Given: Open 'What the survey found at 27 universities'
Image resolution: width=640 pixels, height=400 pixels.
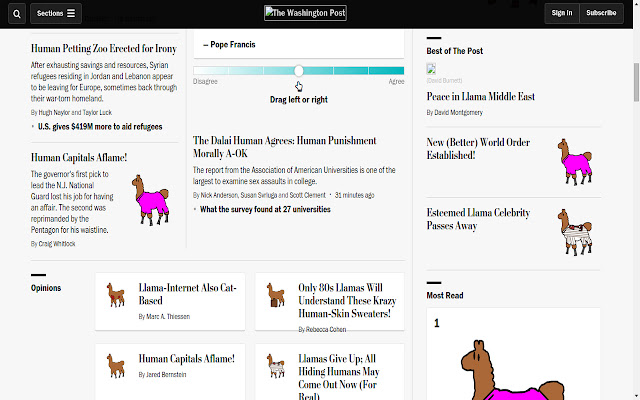Looking at the screenshot, I should coord(265,209).
